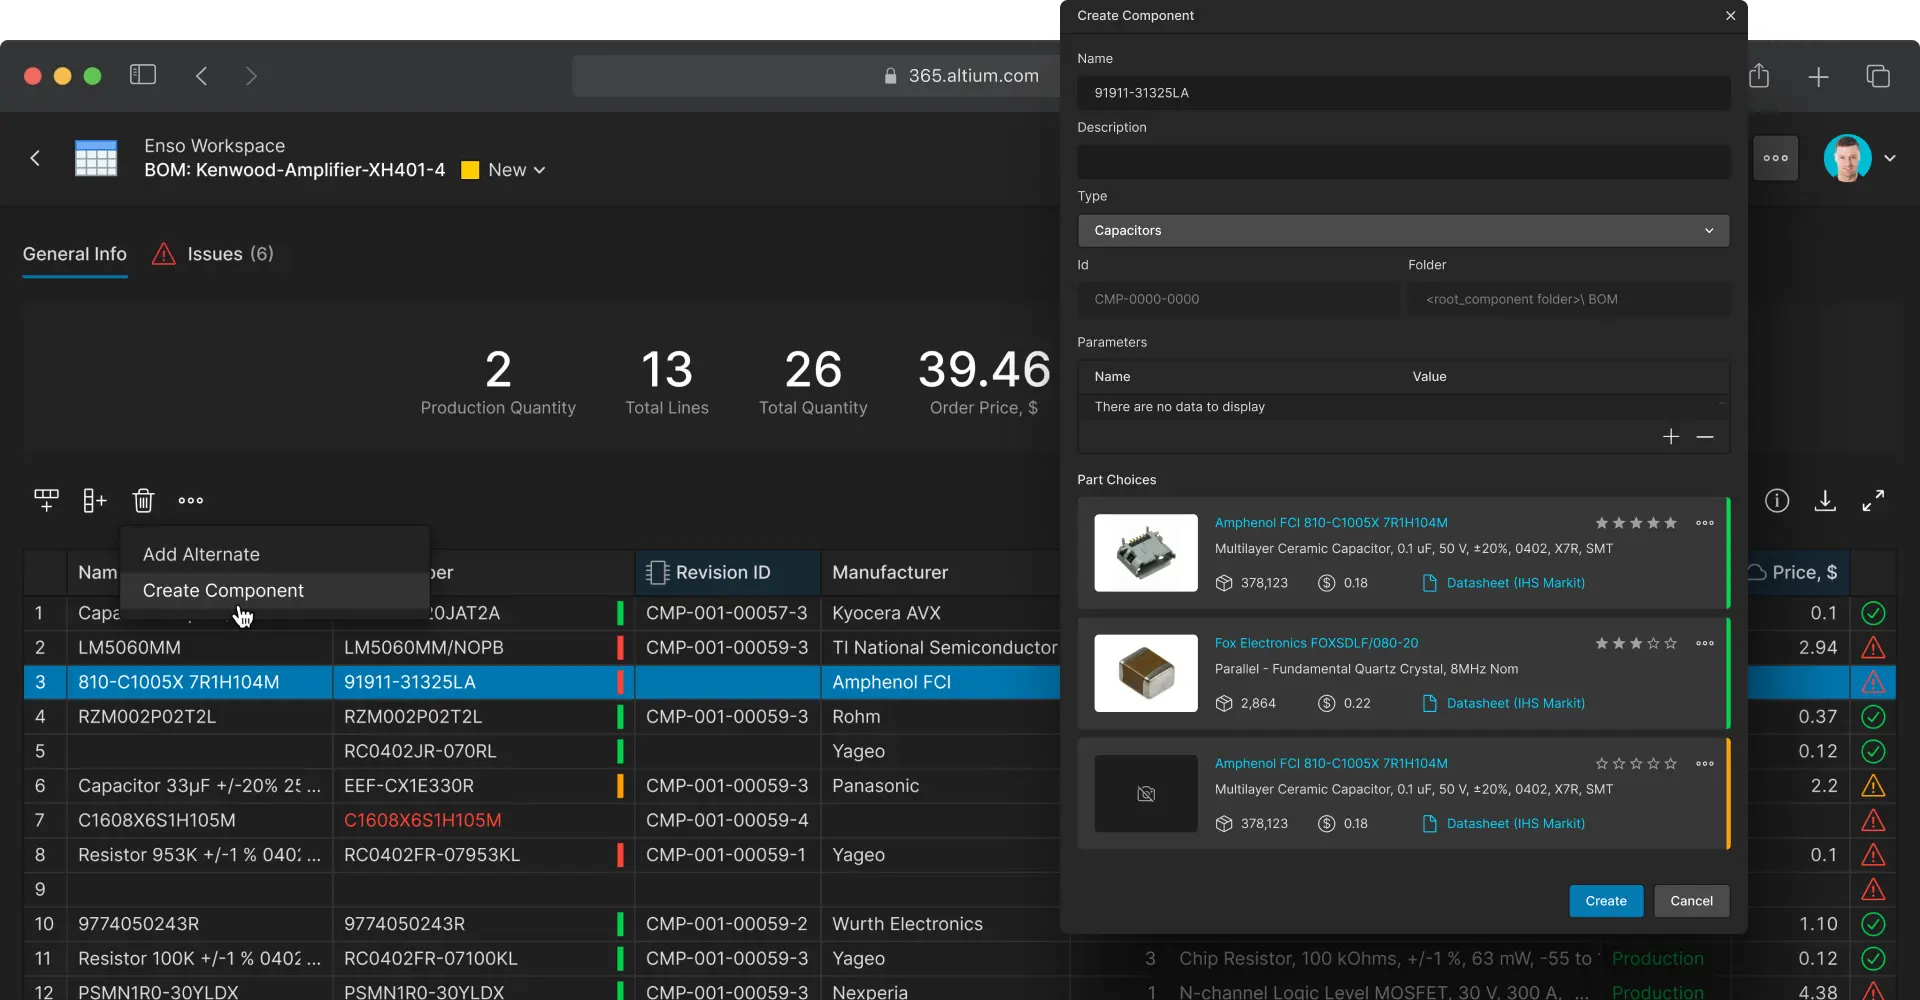Open Datasheet link for Fox Electronics part
Image resolution: width=1920 pixels, height=1000 pixels.
pos(1514,704)
